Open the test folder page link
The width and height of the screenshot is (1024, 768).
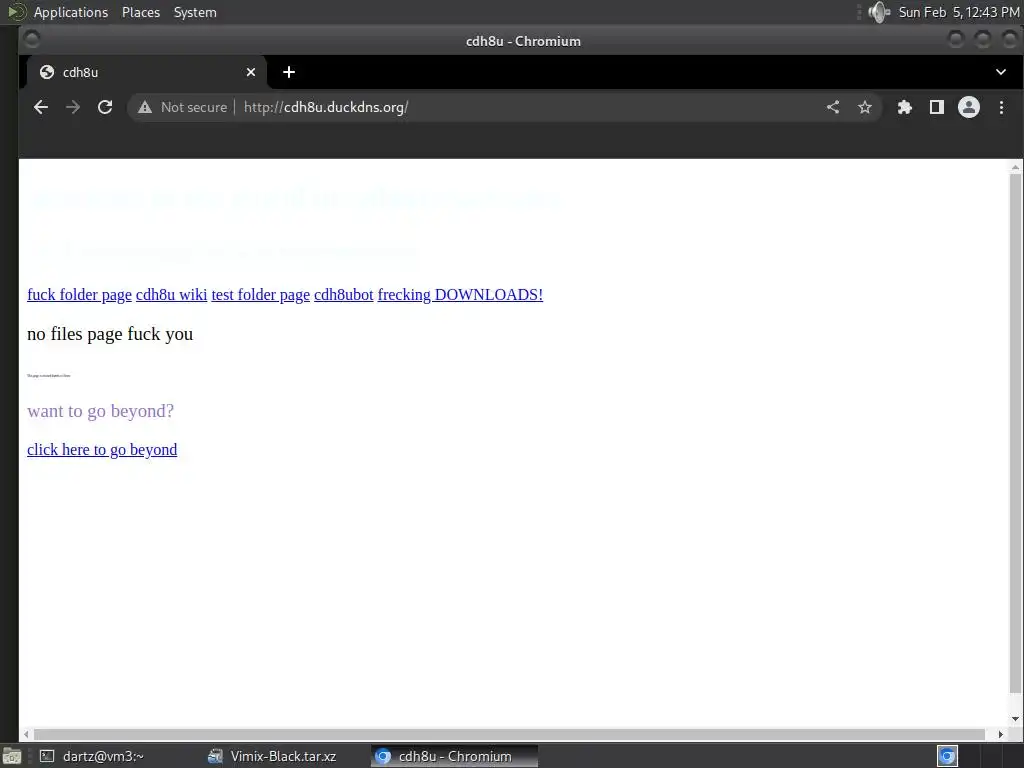261,295
